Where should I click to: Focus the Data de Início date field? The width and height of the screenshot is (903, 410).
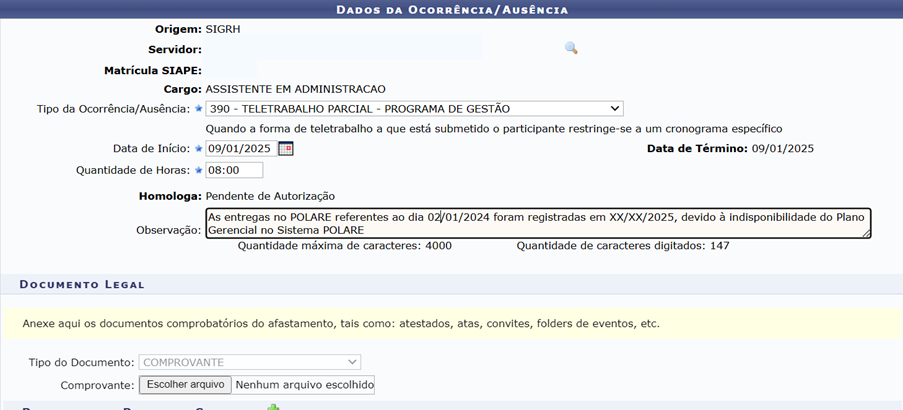click(240, 149)
